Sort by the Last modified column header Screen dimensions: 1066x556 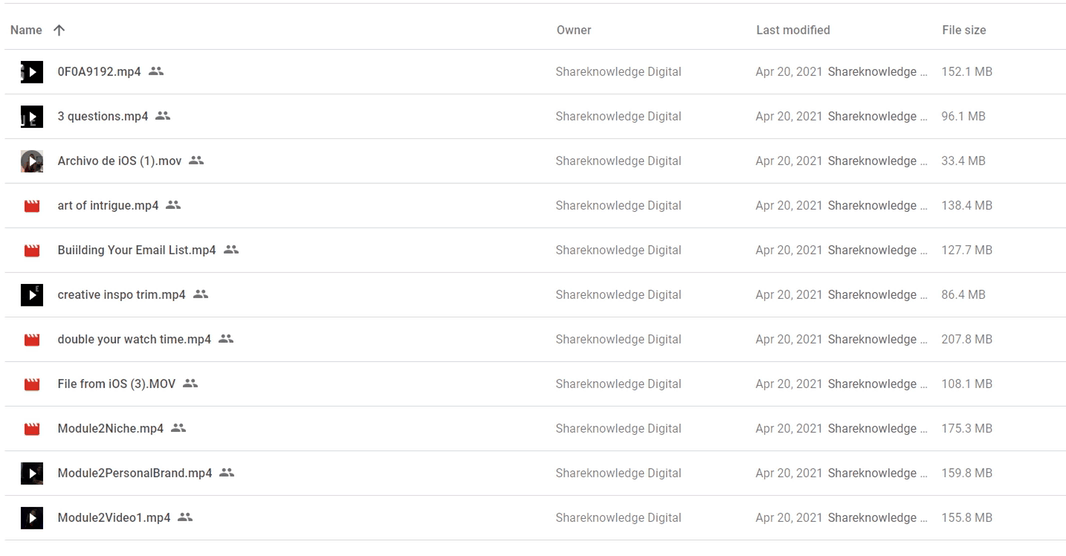[793, 30]
